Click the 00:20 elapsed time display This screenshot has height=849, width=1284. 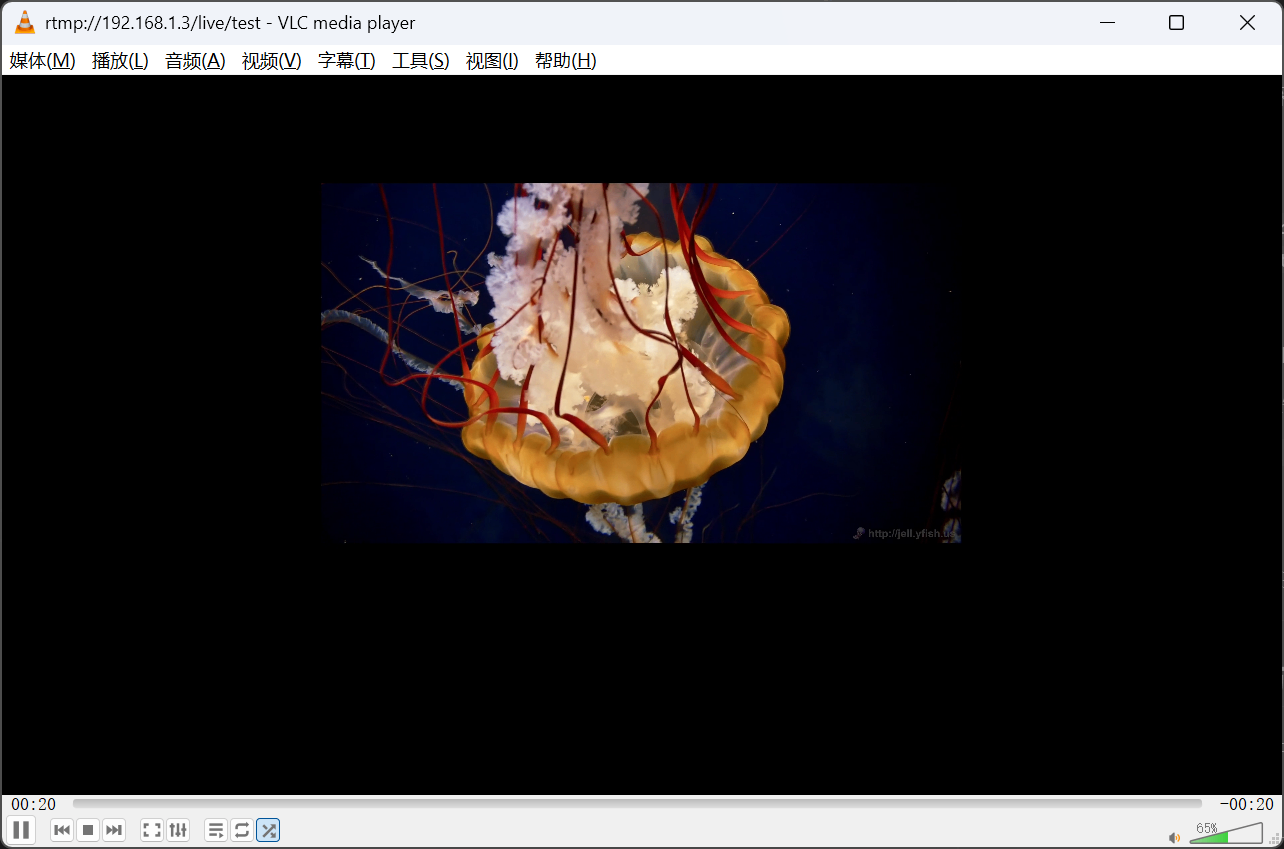[32, 803]
